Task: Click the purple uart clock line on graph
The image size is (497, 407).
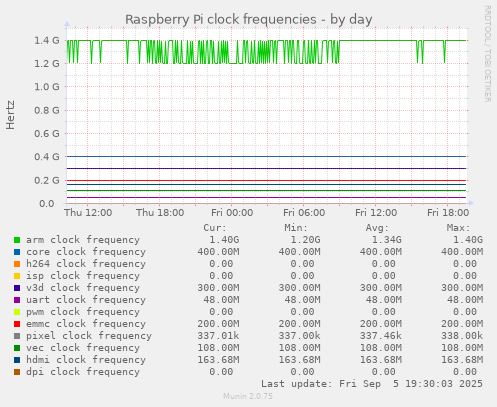Action: (x=266, y=198)
